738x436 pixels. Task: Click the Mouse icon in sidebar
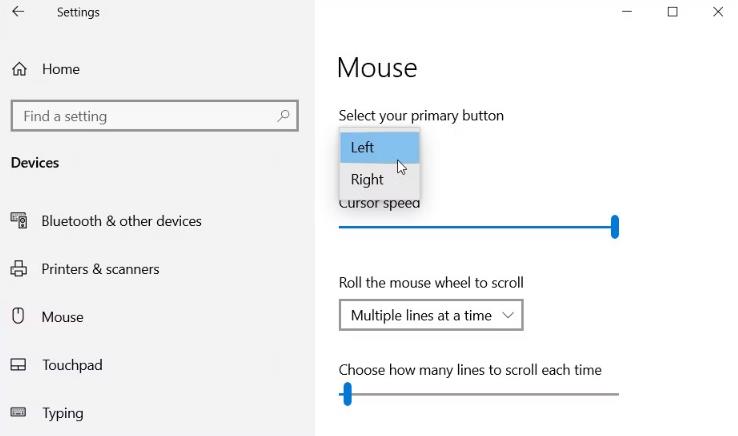(18, 316)
